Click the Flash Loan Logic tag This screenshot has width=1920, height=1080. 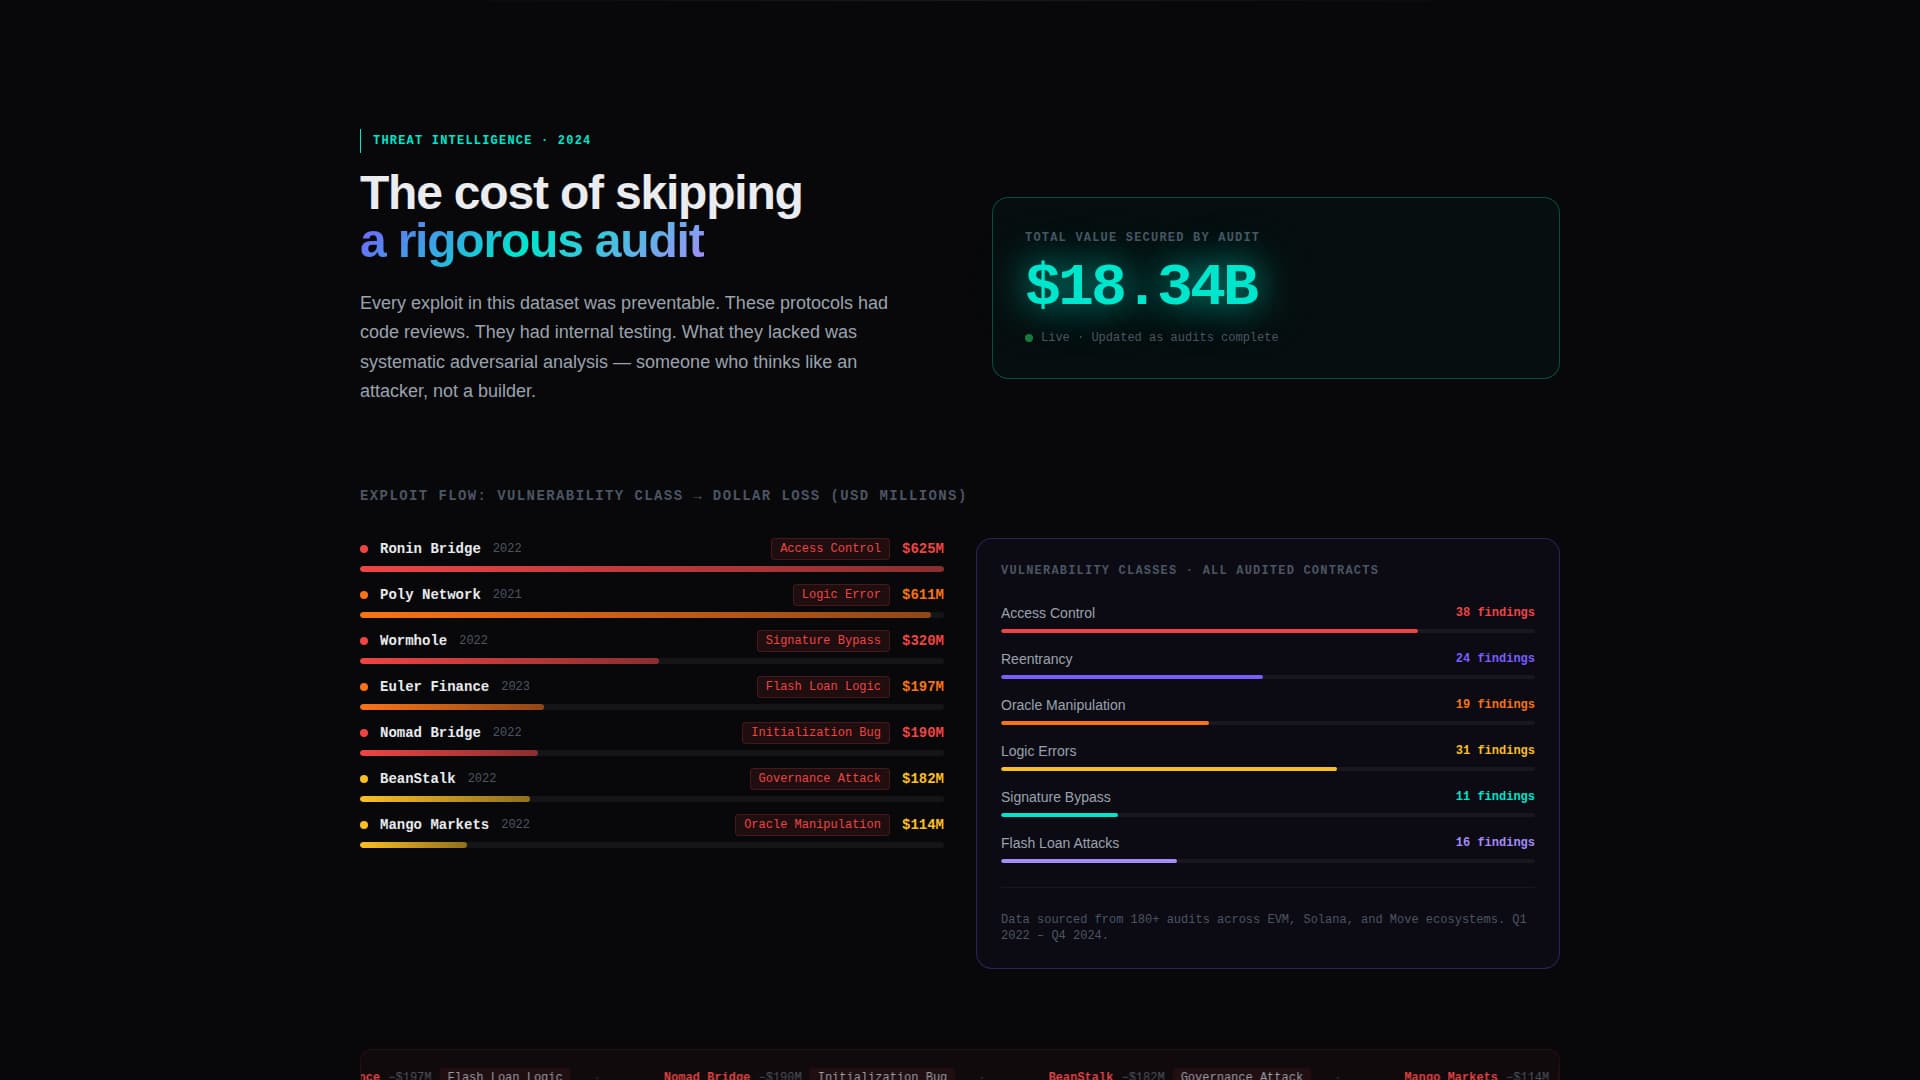(x=823, y=686)
